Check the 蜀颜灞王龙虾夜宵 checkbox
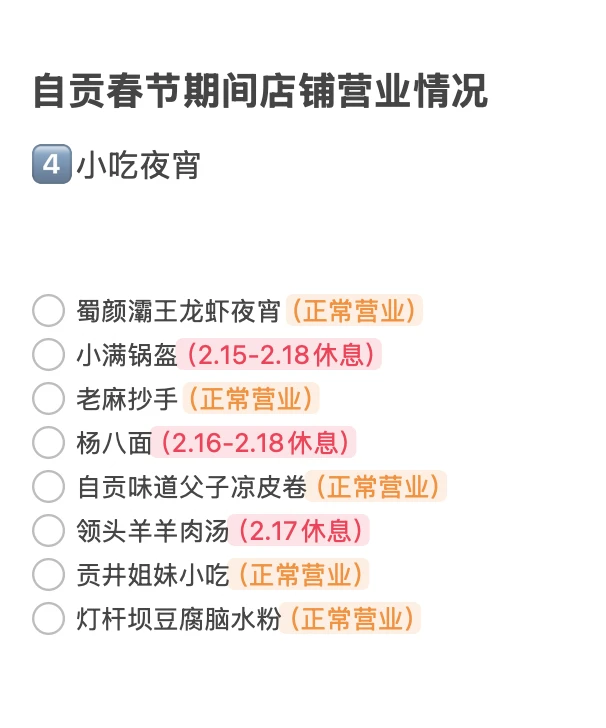The width and height of the screenshot is (606, 728). [48, 310]
